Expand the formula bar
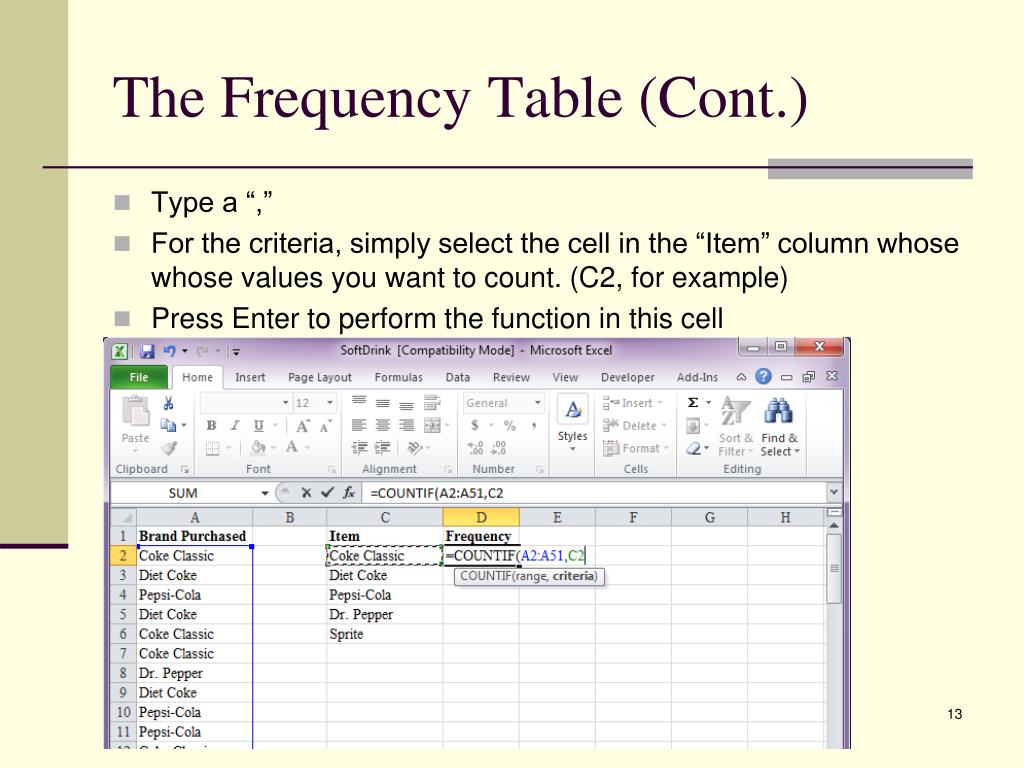This screenshot has height=768, width=1024. pyautogui.click(x=834, y=492)
